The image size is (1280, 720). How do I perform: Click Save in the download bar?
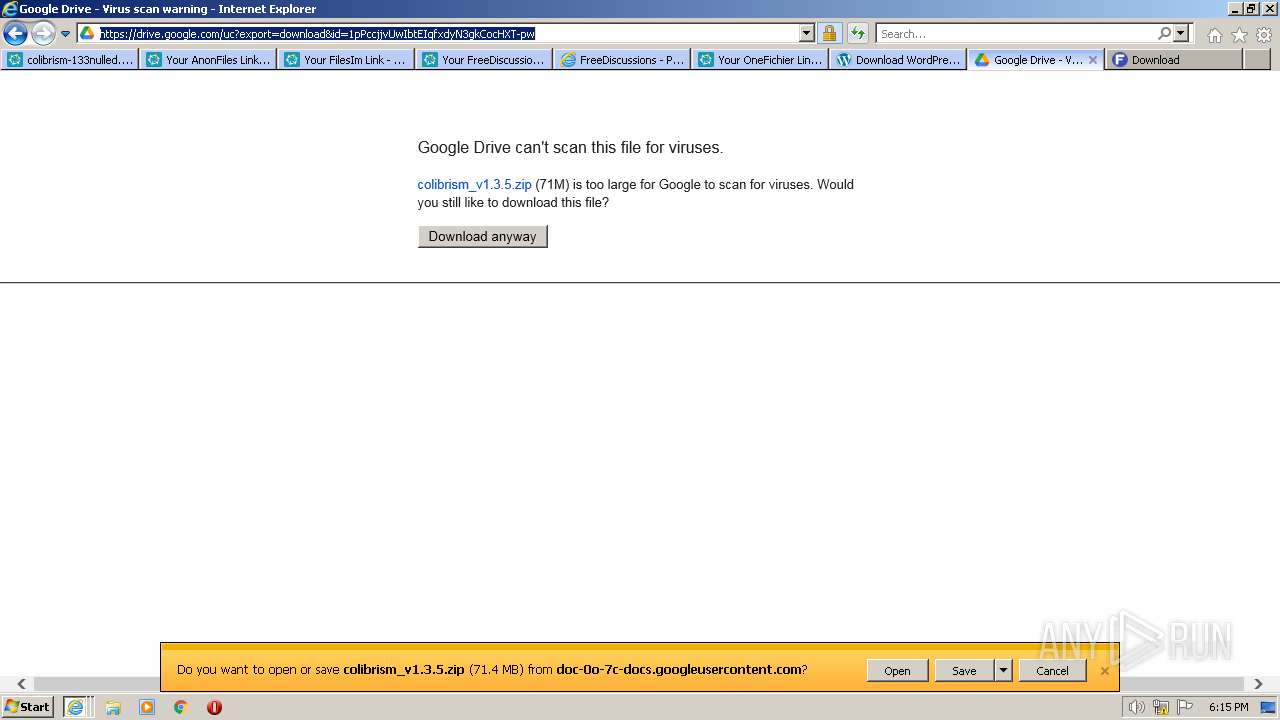(x=964, y=670)
